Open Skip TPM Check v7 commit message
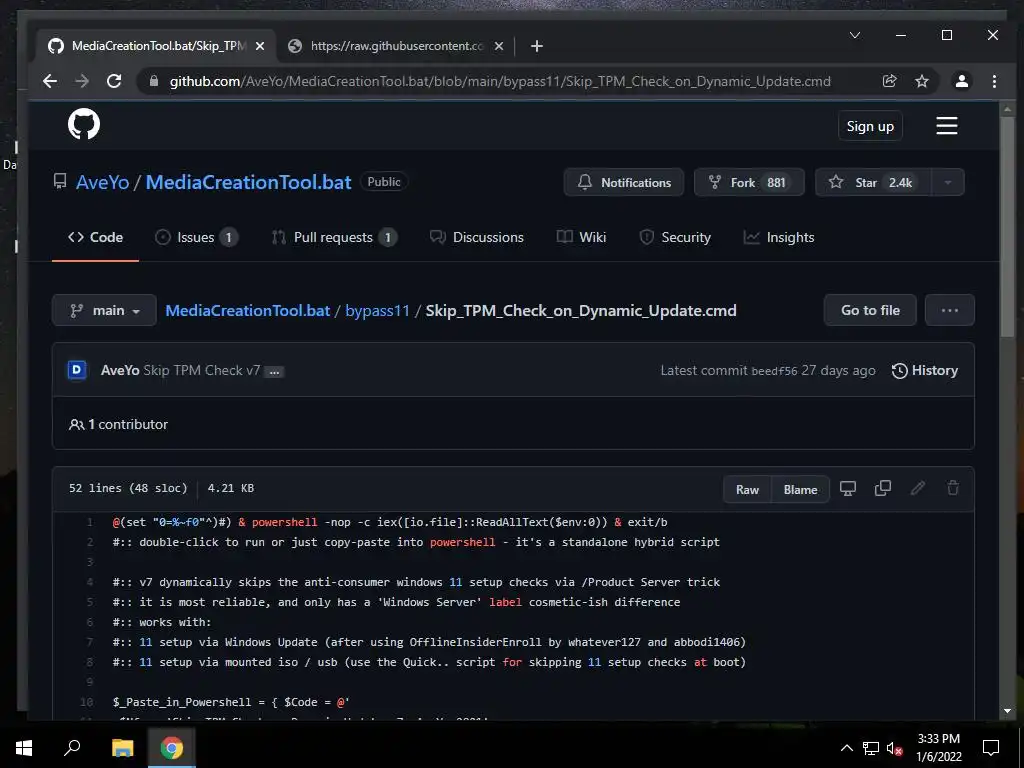This screenshot has width=1024, height=768. tap(202, 370)
